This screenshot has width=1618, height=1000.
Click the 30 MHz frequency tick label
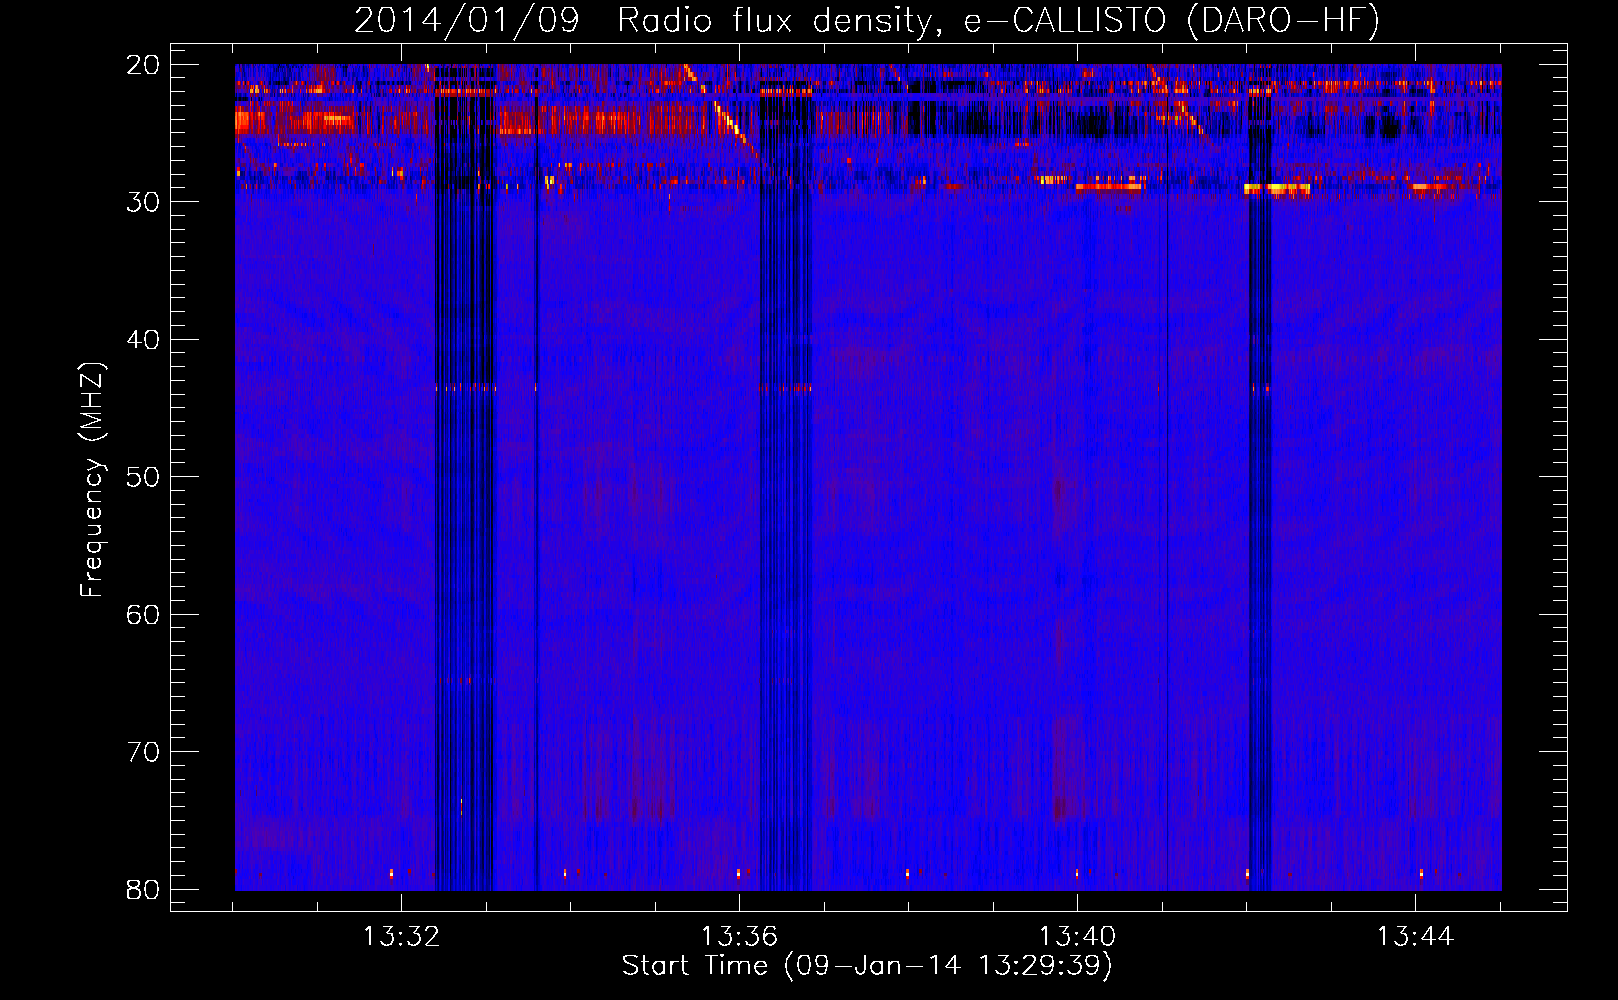(x=143, y=202)
